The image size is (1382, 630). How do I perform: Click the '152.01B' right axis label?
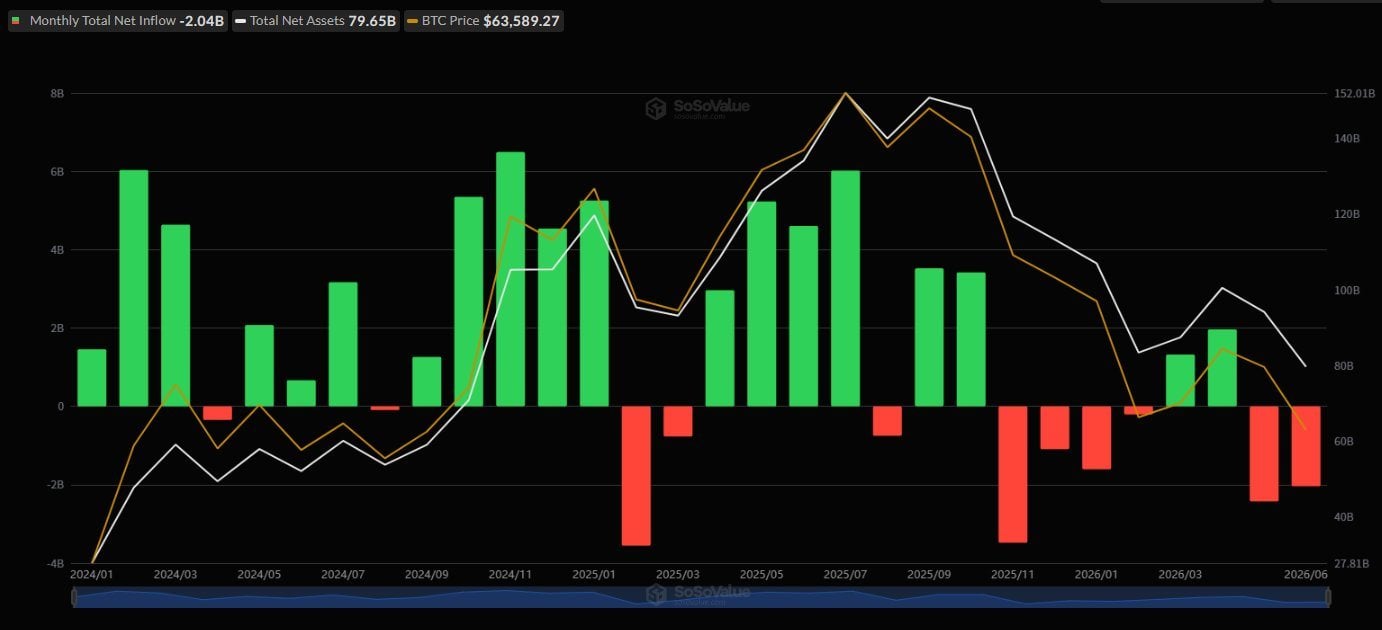click(x=1354, y=93)
